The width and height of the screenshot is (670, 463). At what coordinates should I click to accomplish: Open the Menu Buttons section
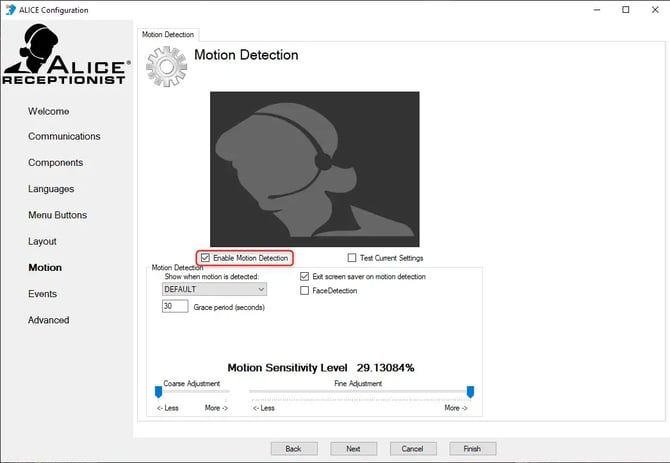tap(57, 215)
